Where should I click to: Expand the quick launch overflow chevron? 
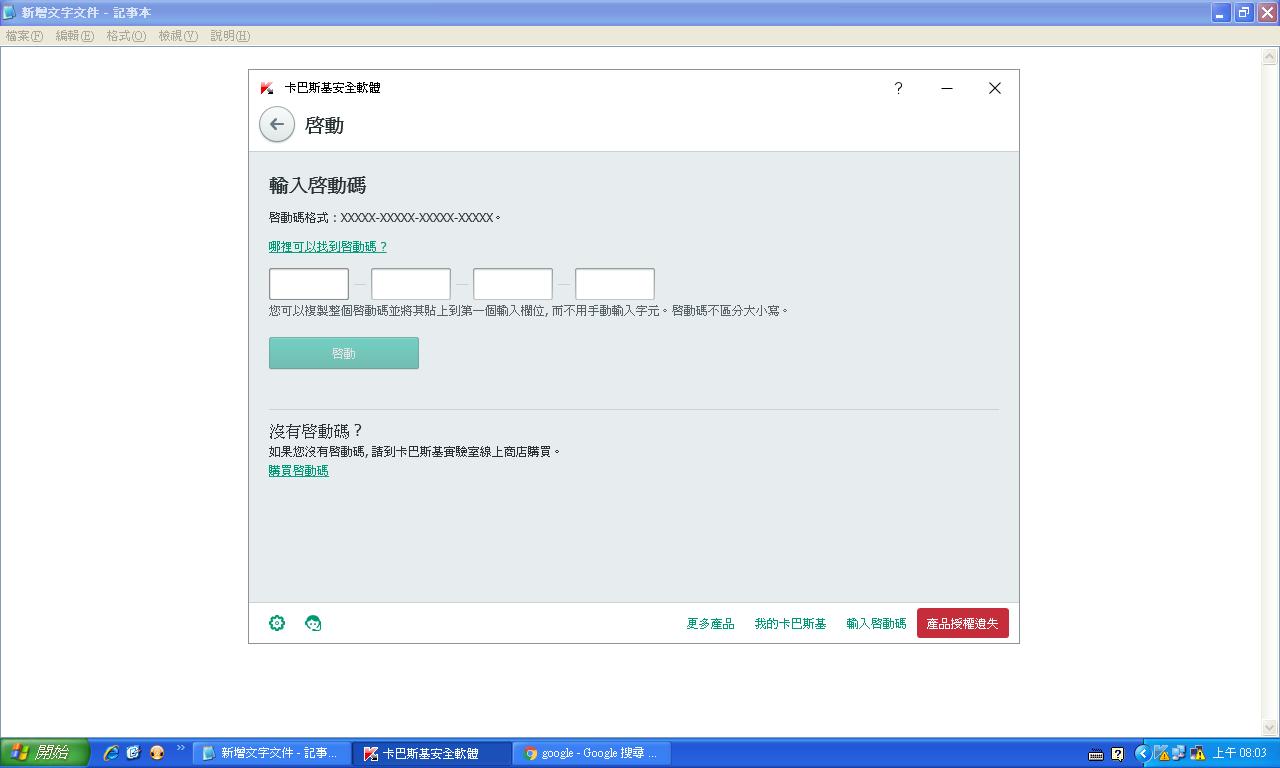(x=181, y=748)
